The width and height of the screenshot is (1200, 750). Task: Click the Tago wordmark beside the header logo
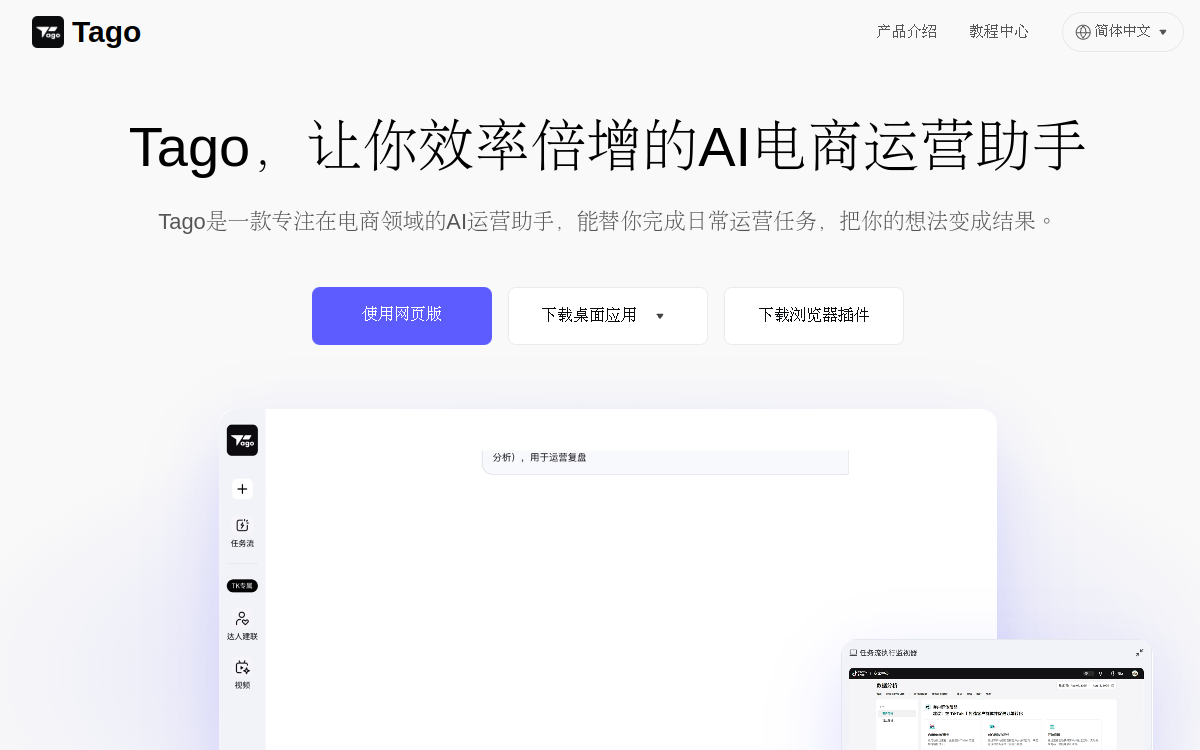(x=106, y=32)
